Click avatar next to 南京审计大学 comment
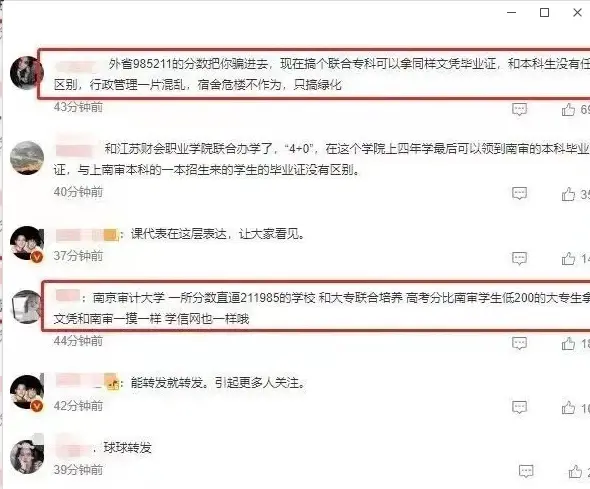The image size is (590, 489). pos(26,307)
